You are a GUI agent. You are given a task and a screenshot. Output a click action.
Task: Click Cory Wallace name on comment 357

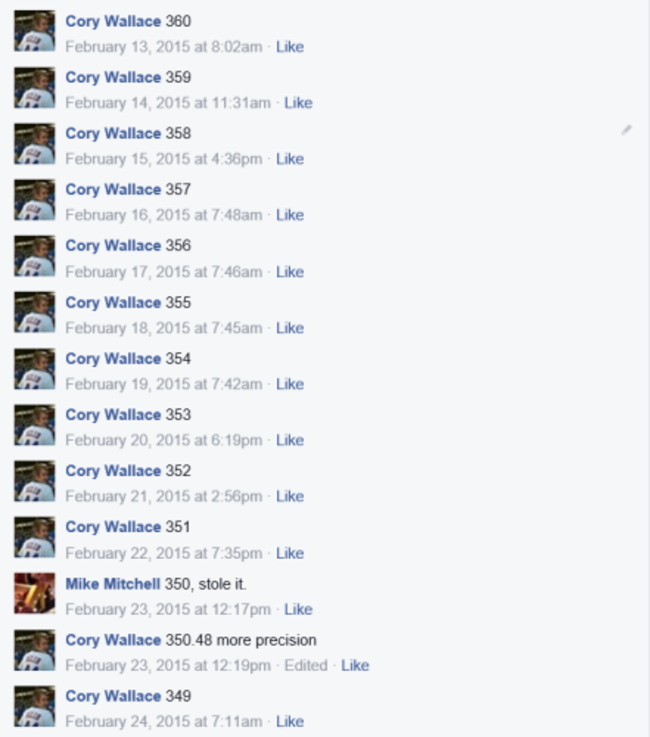click(x=113, y=189)
